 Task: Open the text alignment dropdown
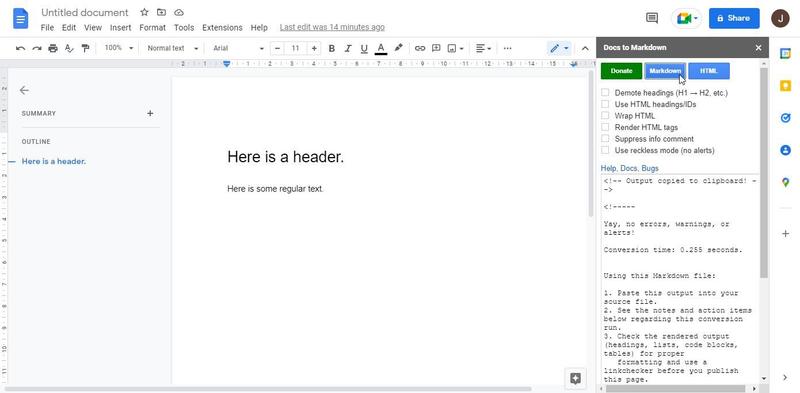pyautogui.click(x=484, y=48)
